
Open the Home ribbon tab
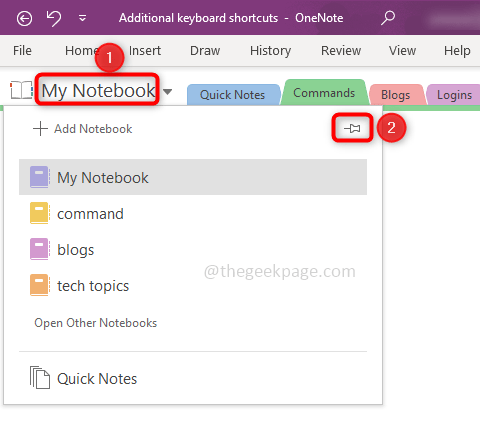(81, 51)
